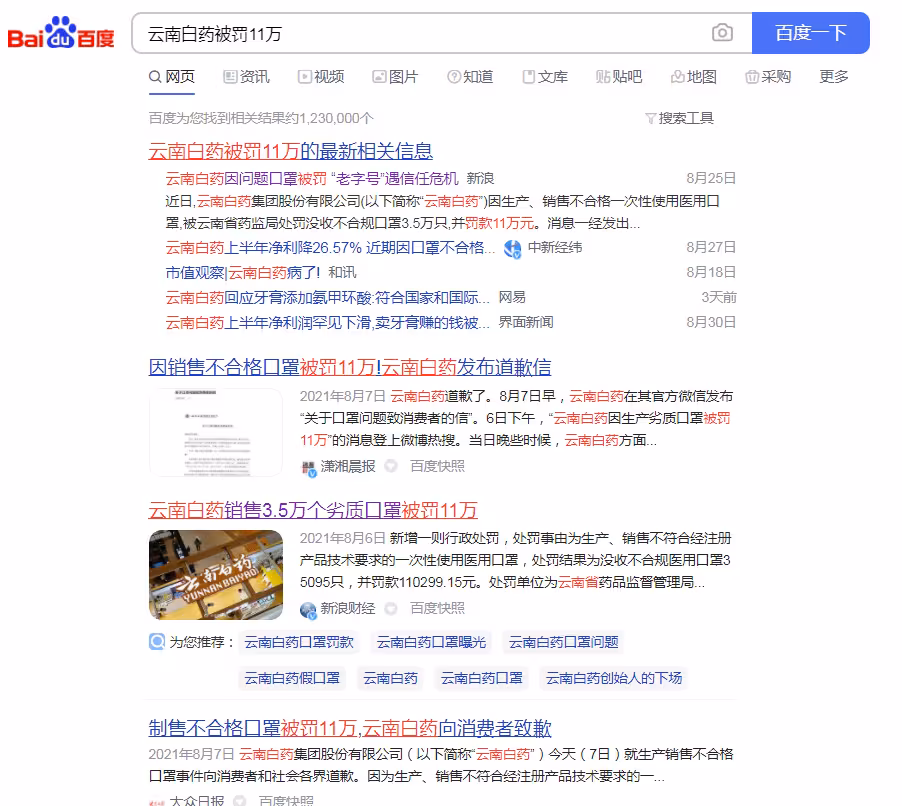Switch to the 文库 tab
The width and height of the screenshot is (902, 806).
(x=545, y=77)
